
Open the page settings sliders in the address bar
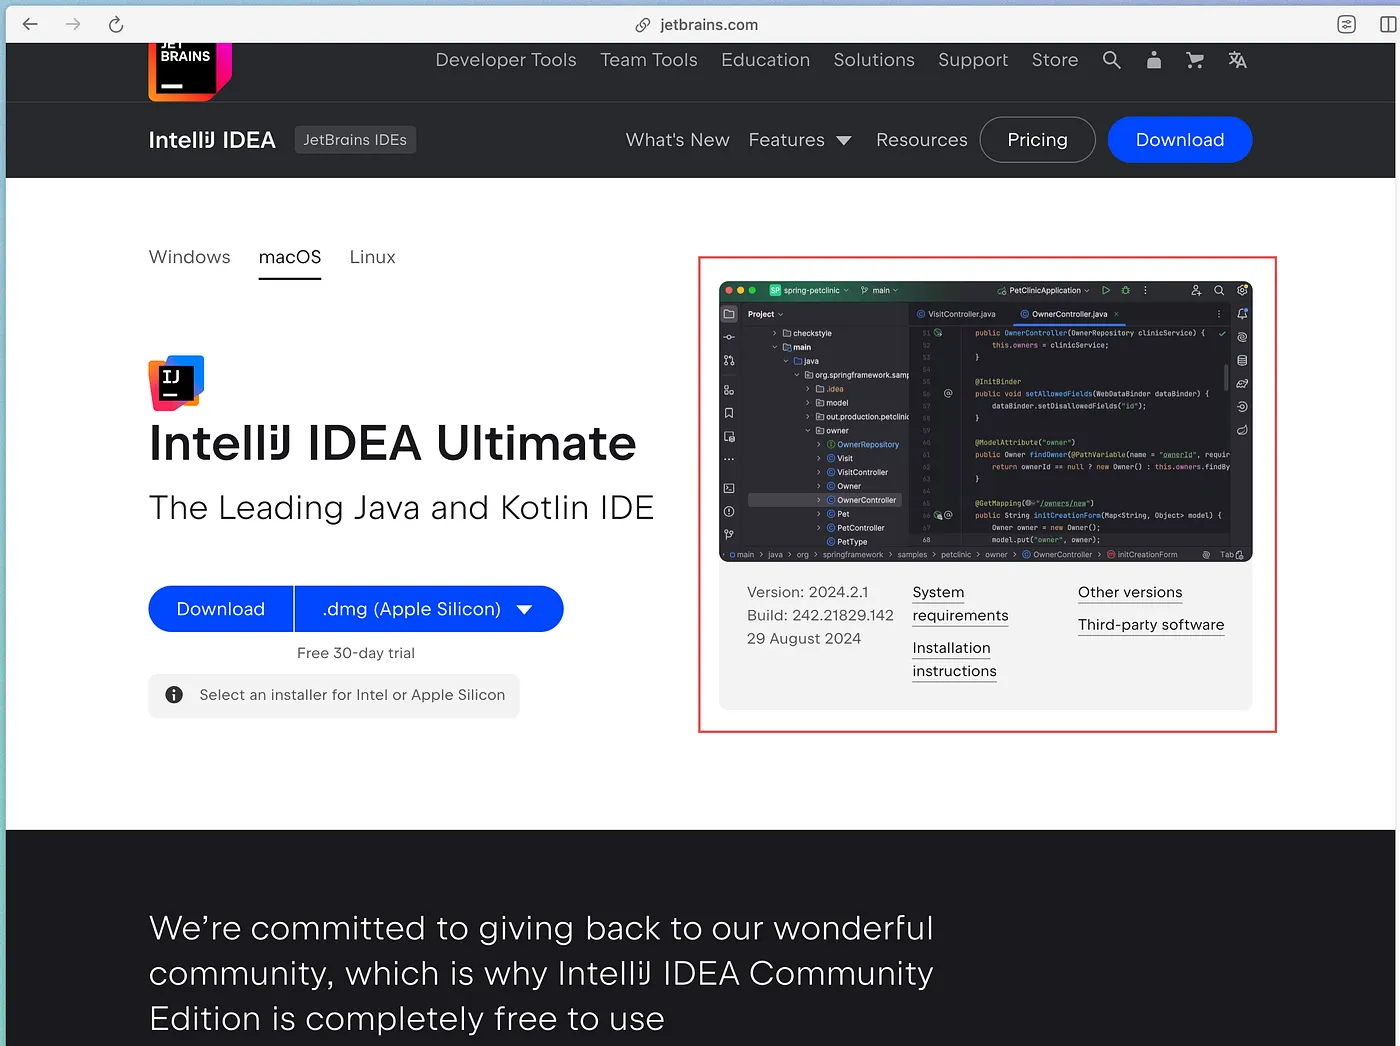click(x=1346, y=24)
